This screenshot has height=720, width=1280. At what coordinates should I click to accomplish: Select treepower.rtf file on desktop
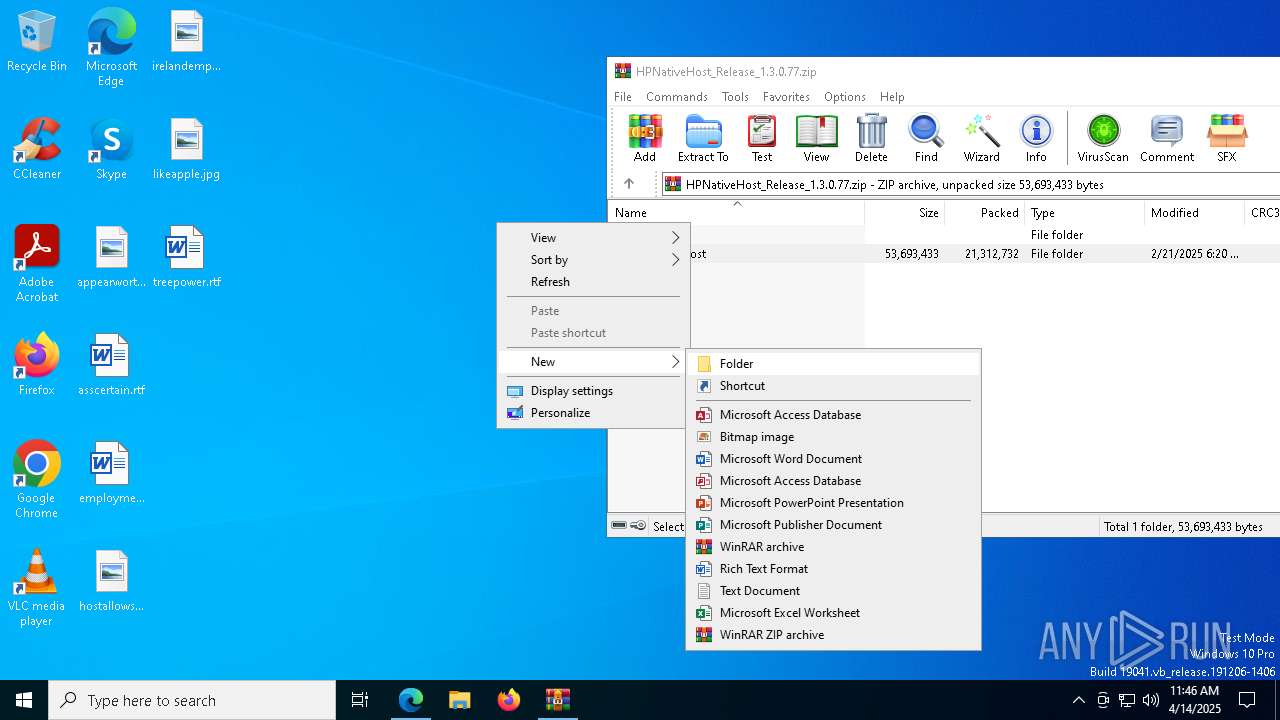(x=186, y=258)
